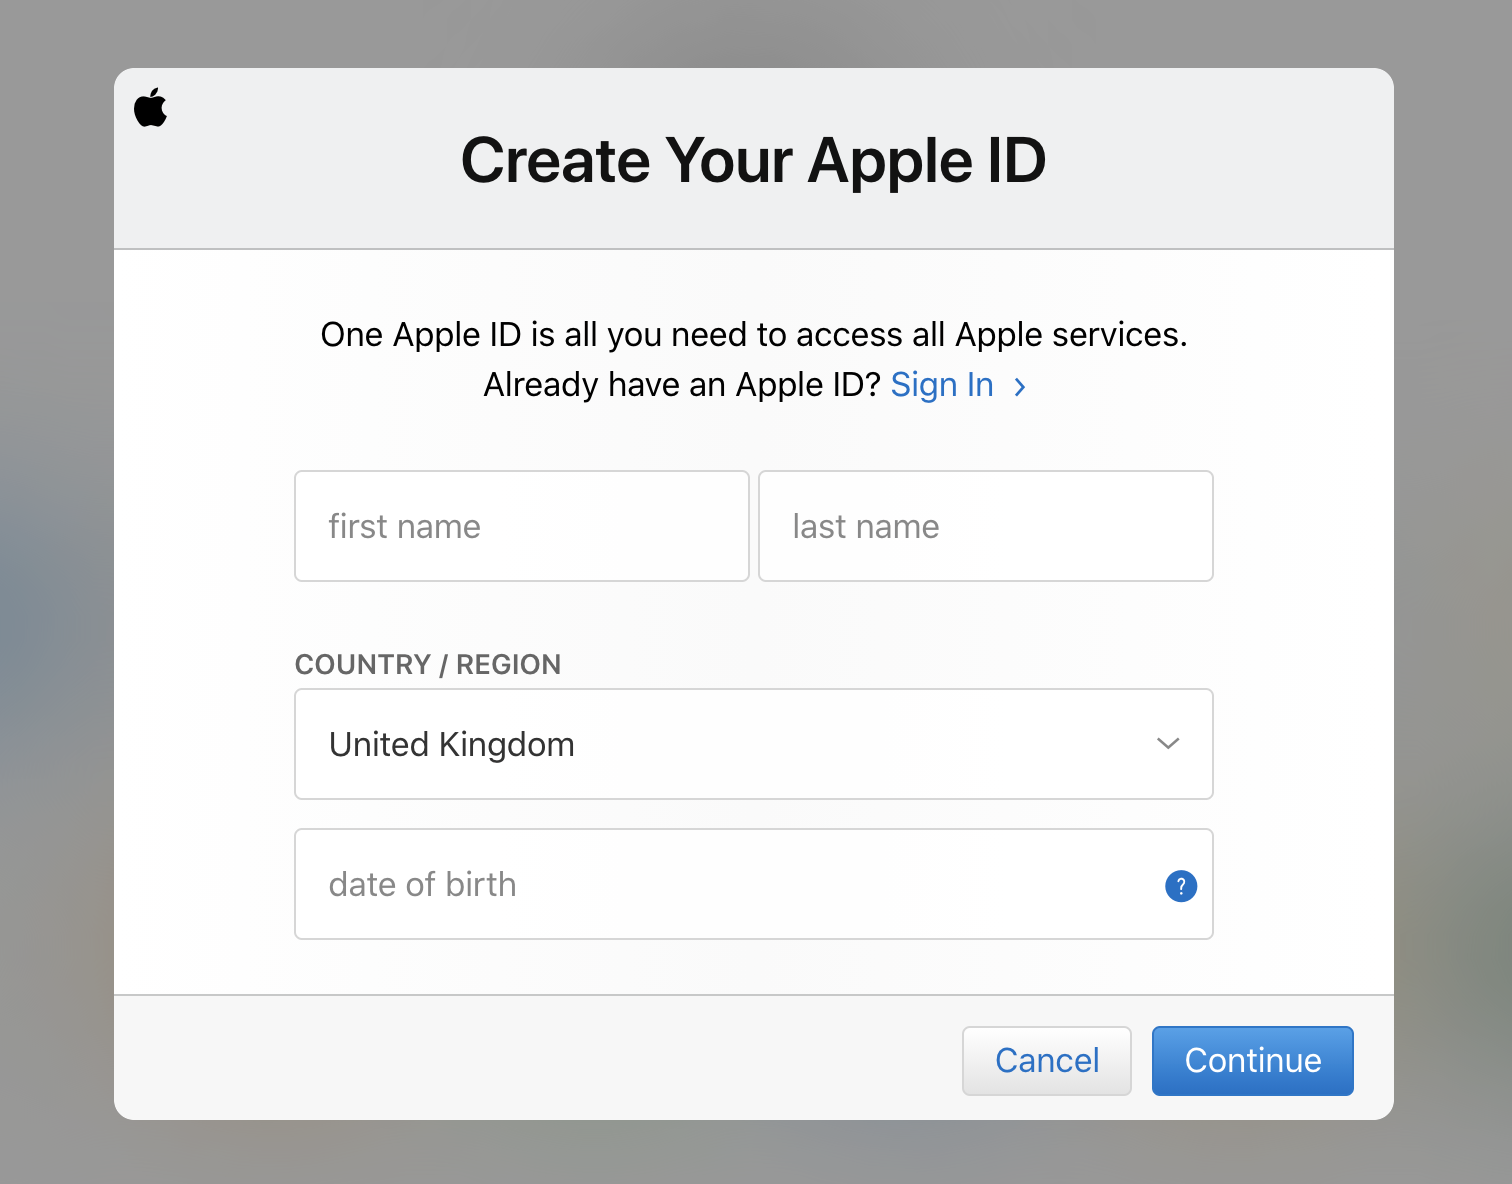The height and width of the screenshot is (1184, 1512).
Task: Click the Country / Region dropdown chevron
Action: click(x=1168, y=744)
